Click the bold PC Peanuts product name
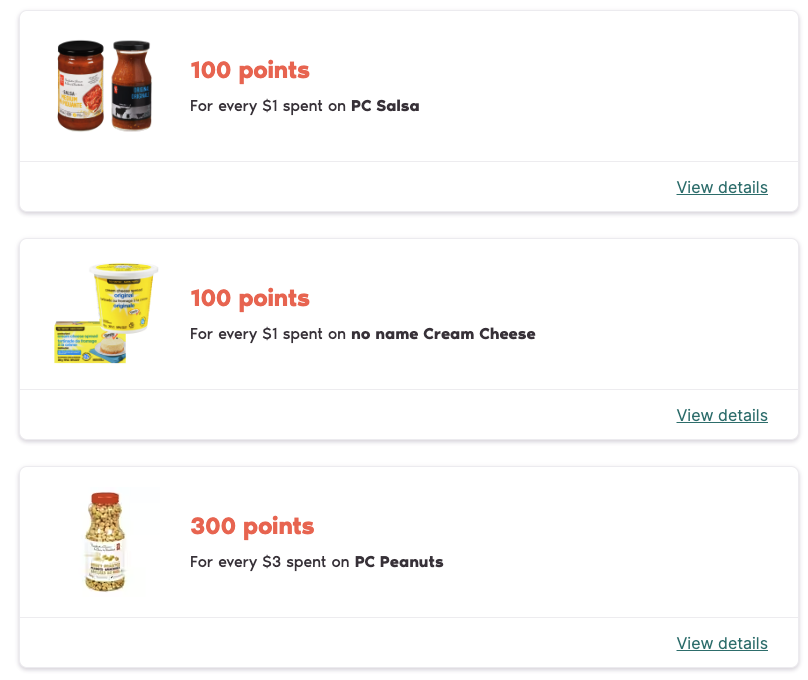This screenshot has height=680, width=808. point(399,562)
